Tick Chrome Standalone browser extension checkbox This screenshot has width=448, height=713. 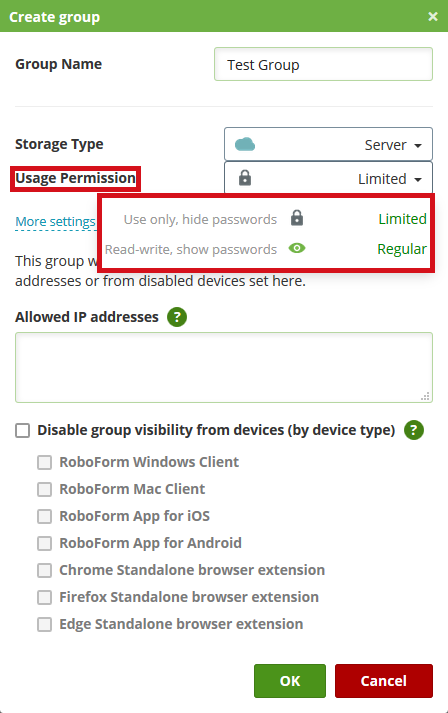pos(45,570)
